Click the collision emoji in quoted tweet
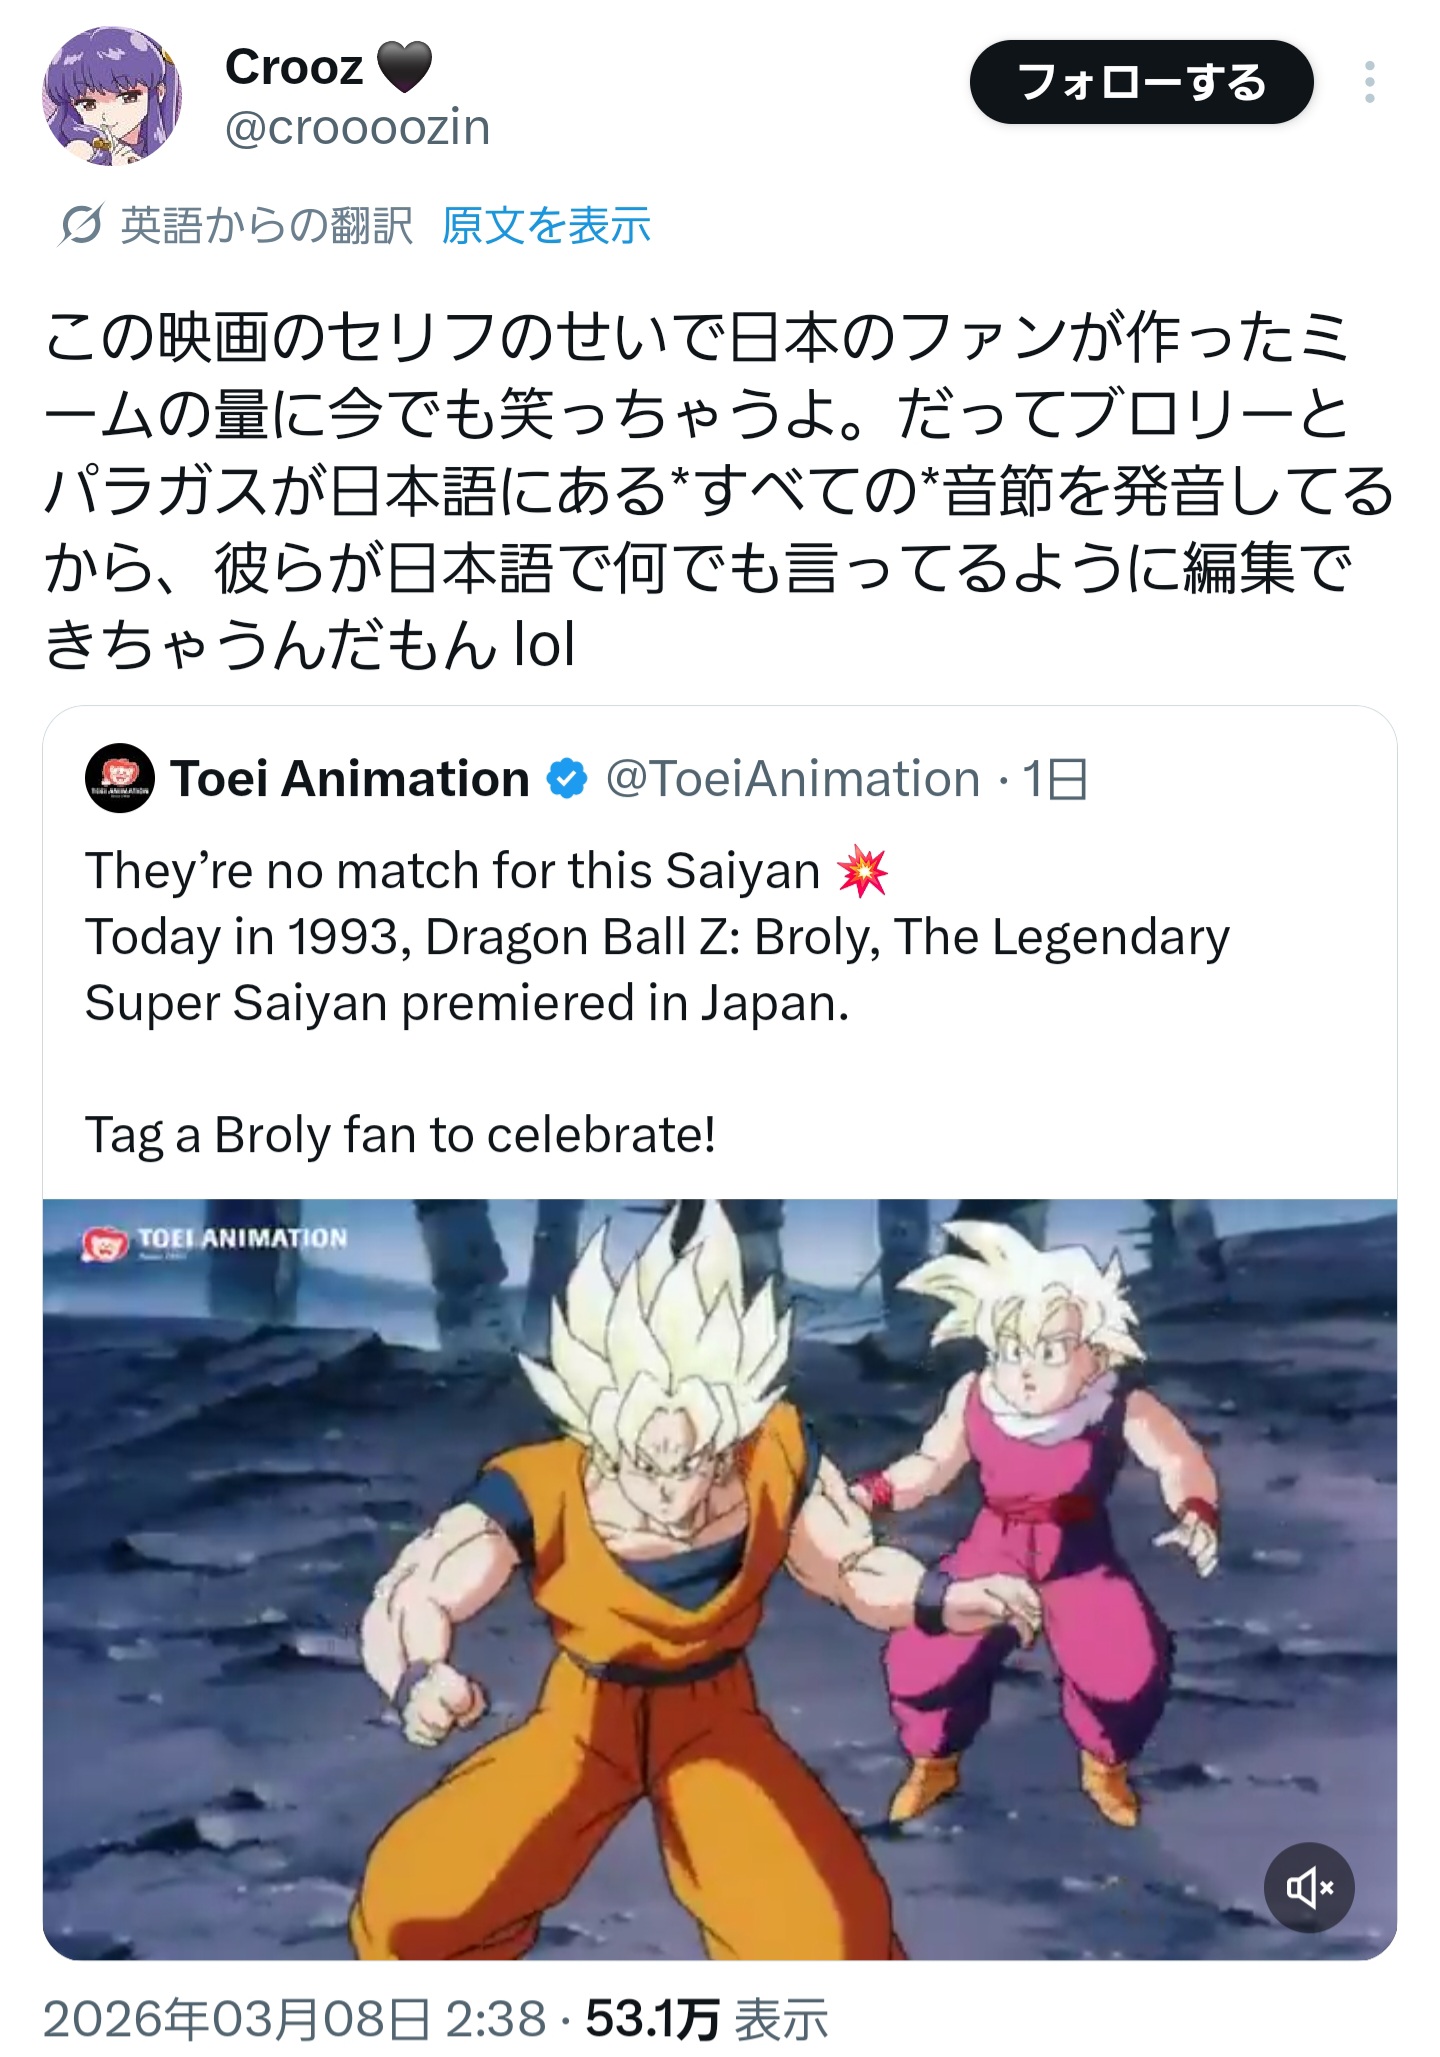 pos(862,870)
